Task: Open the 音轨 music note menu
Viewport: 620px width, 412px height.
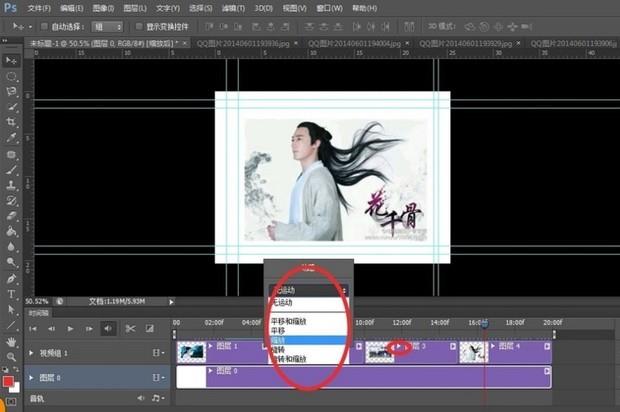Action: click(x=158, y=398)
